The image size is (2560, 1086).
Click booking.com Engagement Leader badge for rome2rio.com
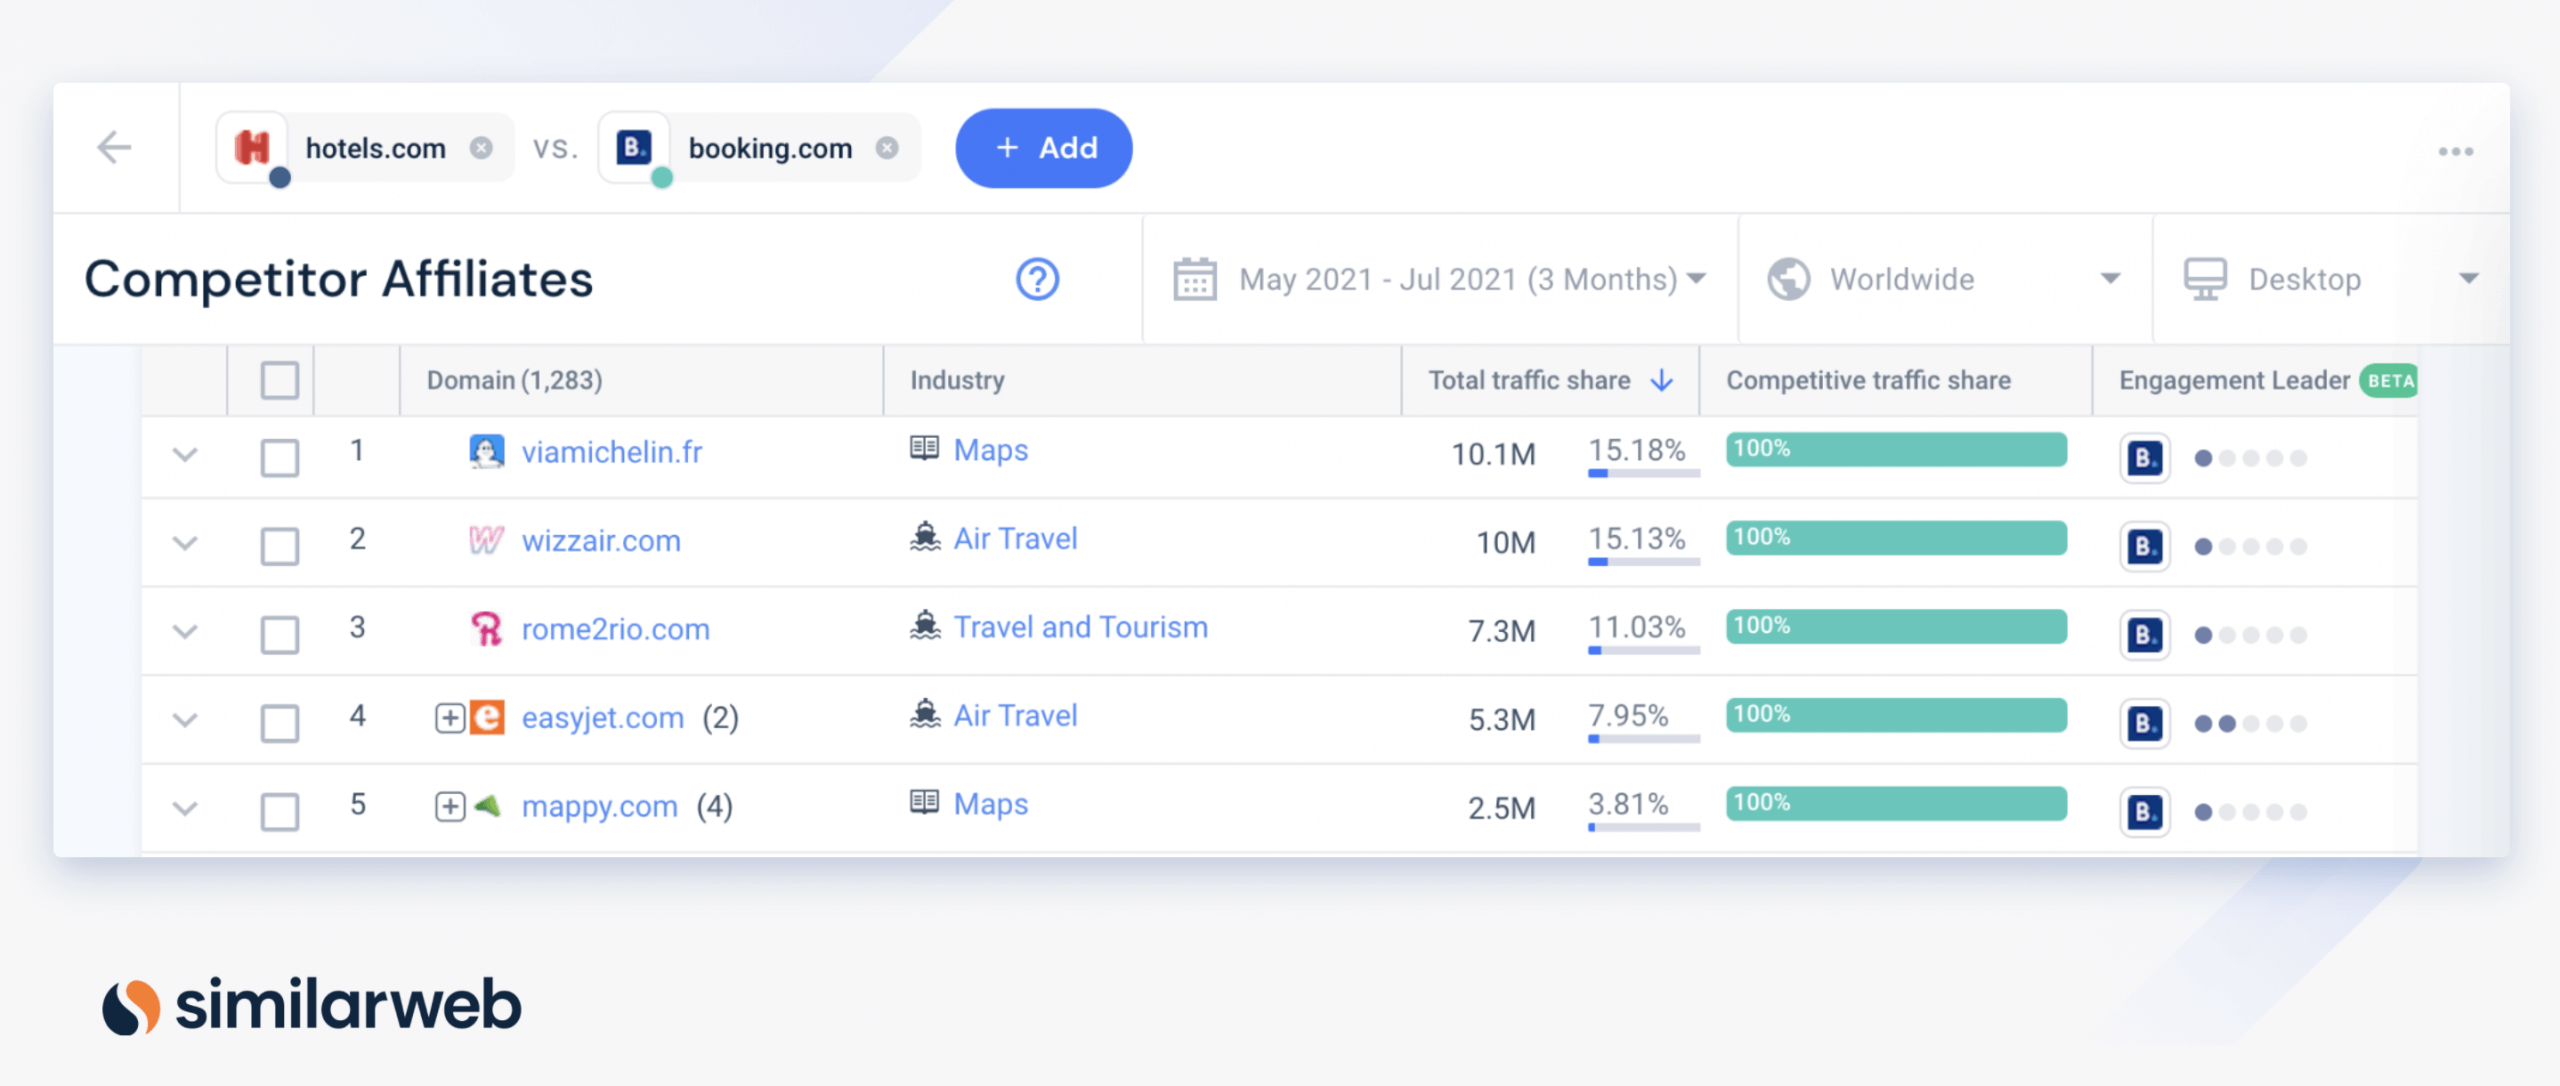pyautogui.click(x=2142, y=631)
